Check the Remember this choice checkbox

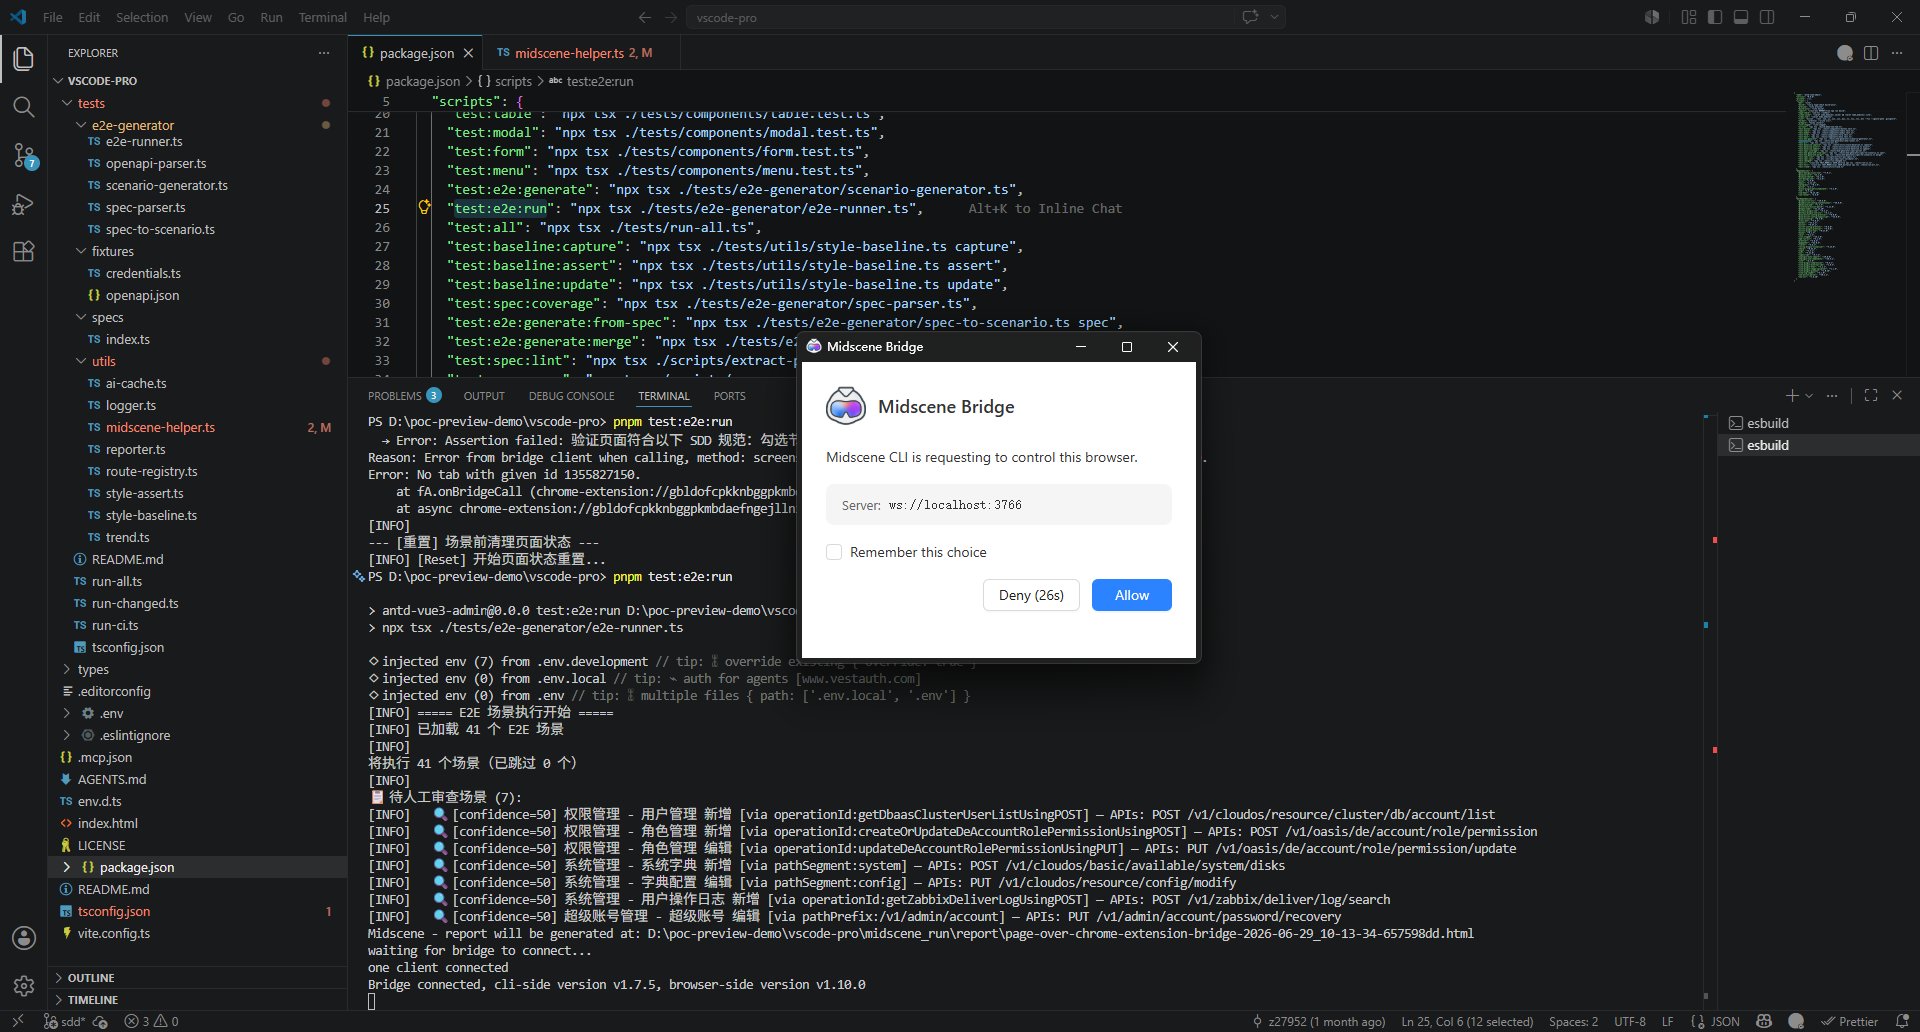coord(834,552)
